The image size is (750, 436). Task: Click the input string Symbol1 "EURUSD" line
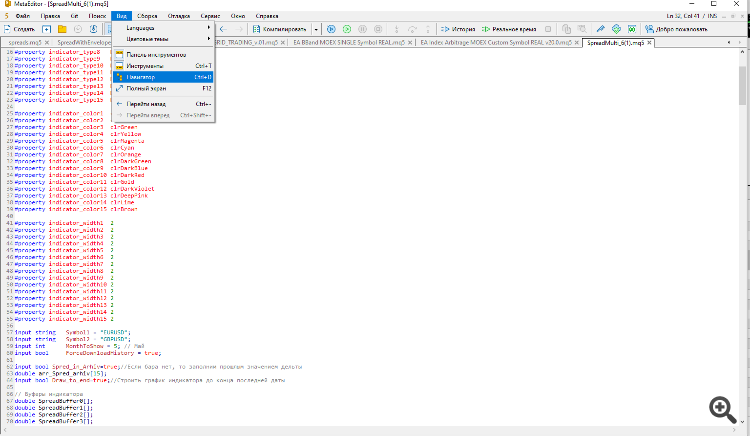point(72,332)
